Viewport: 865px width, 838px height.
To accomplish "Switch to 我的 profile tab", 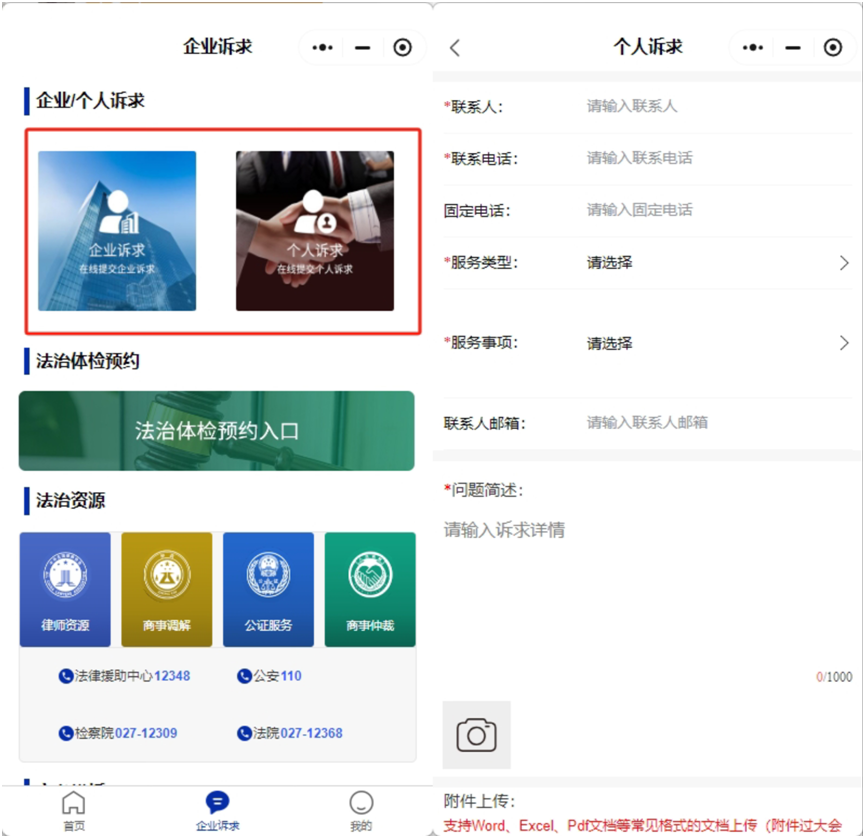I will (x=361, y=810).
